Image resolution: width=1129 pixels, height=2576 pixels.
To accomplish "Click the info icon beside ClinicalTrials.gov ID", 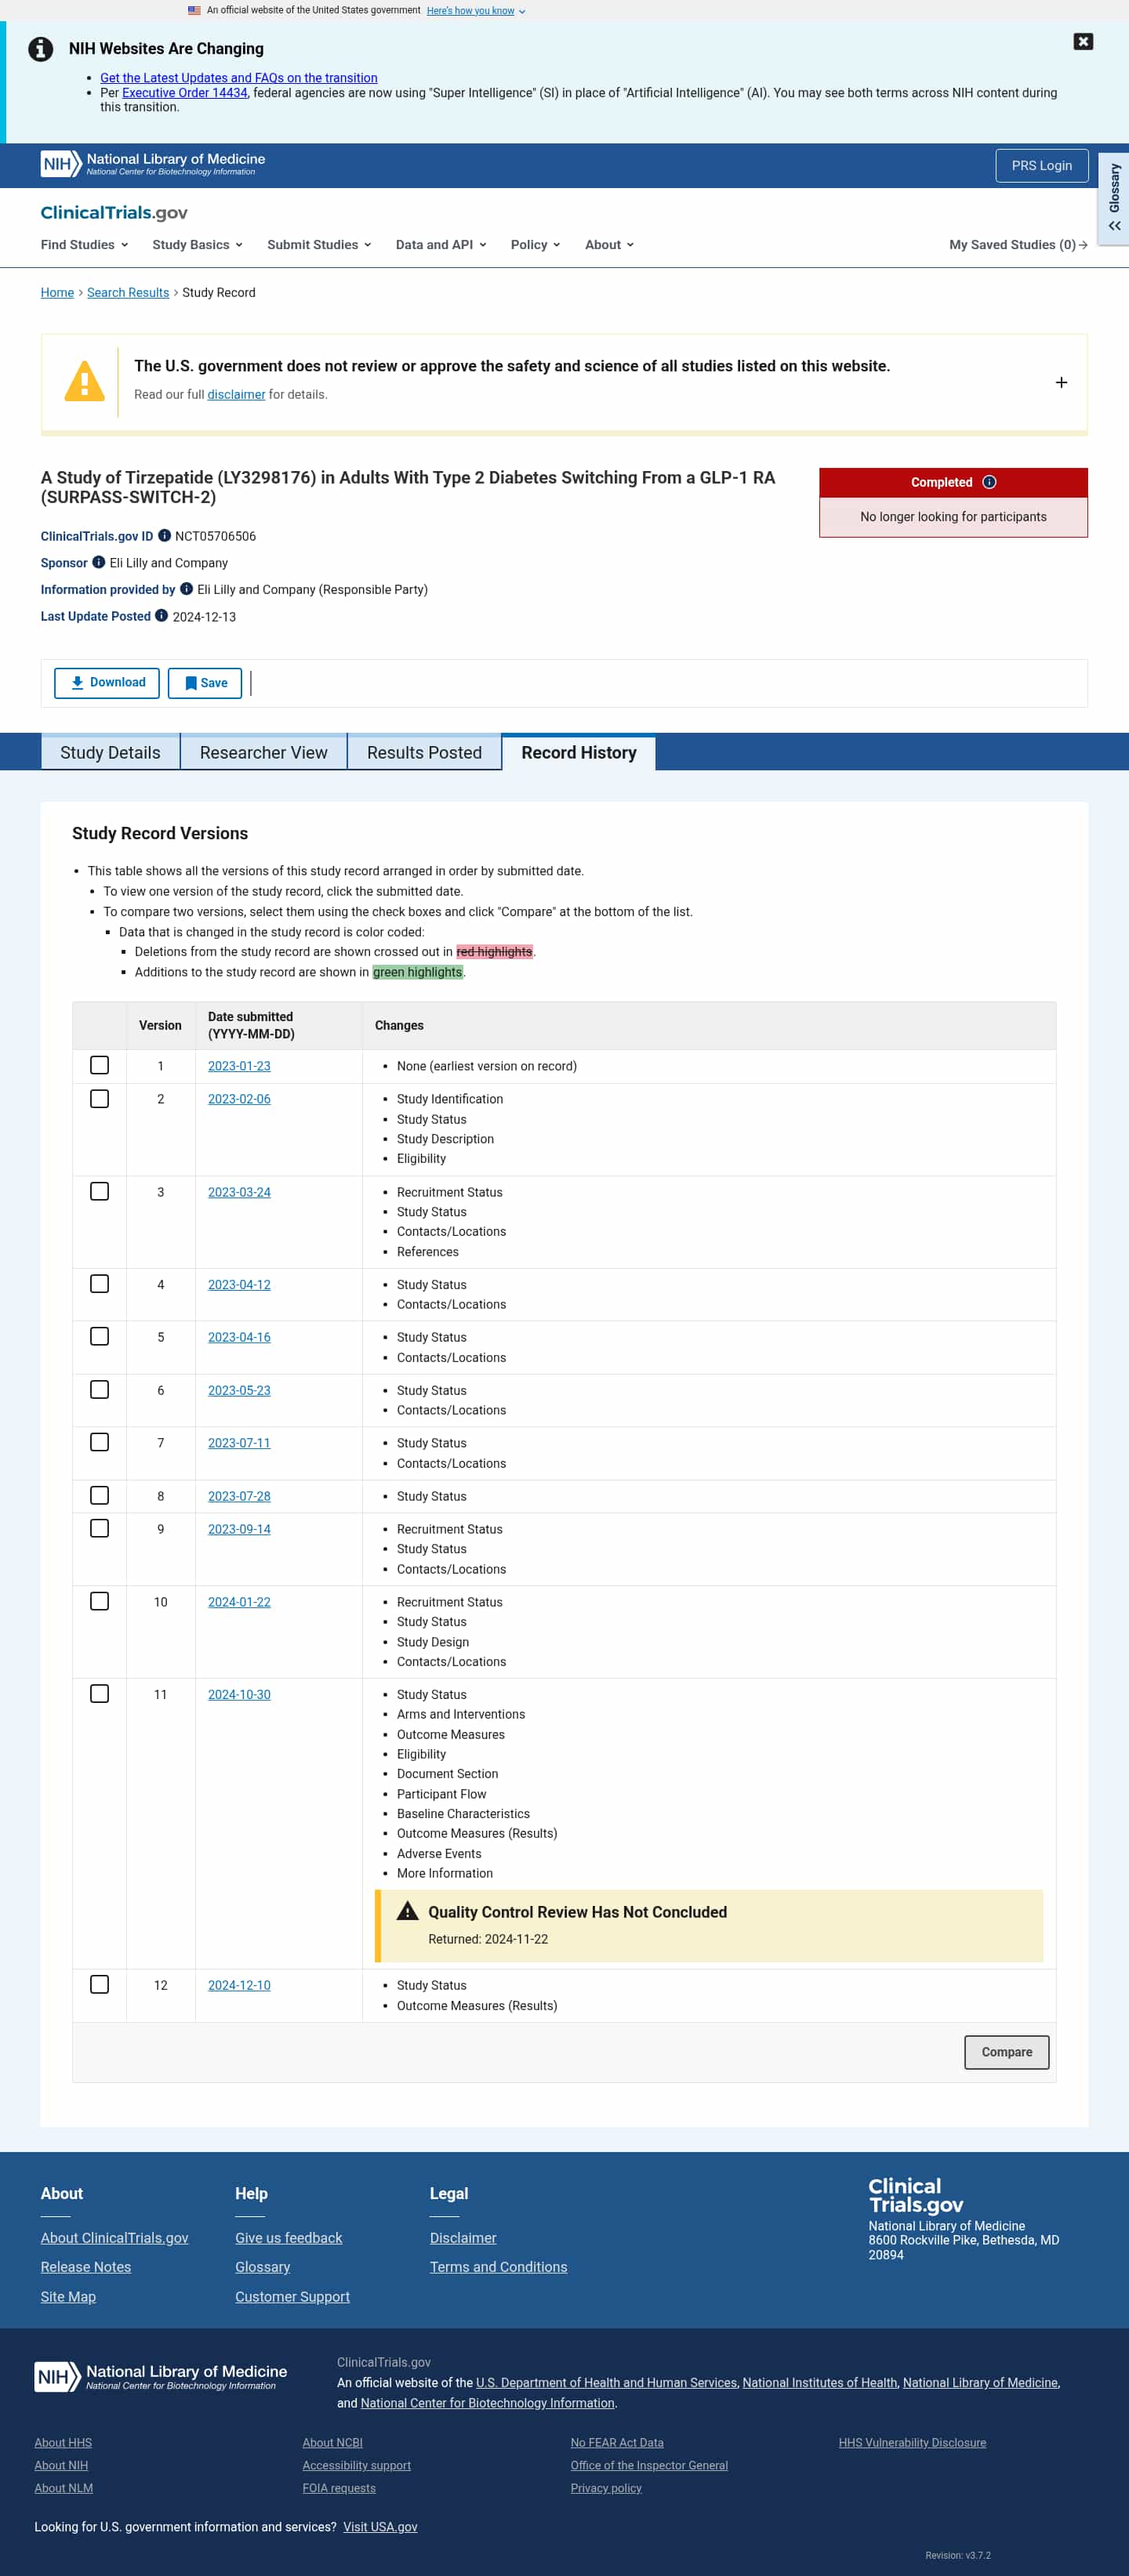I will 164,535.
